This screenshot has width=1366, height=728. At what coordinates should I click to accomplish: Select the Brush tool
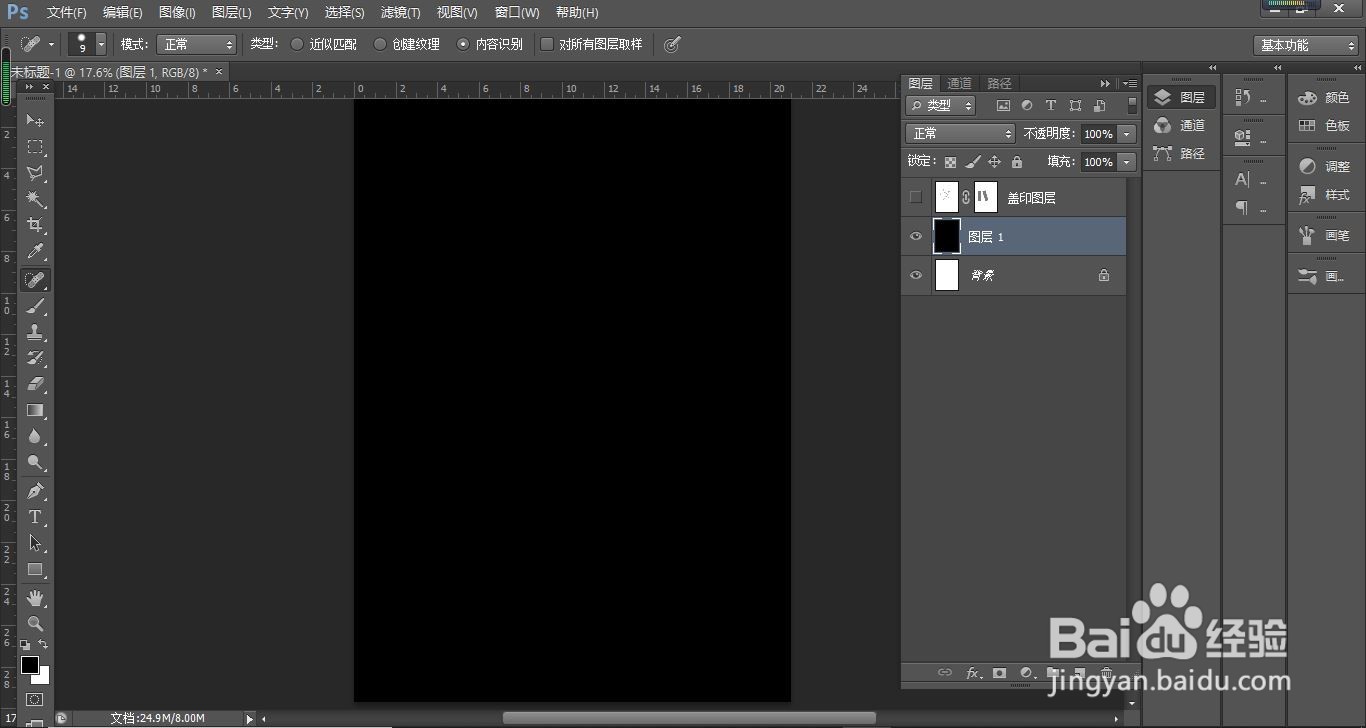point(35,305)
